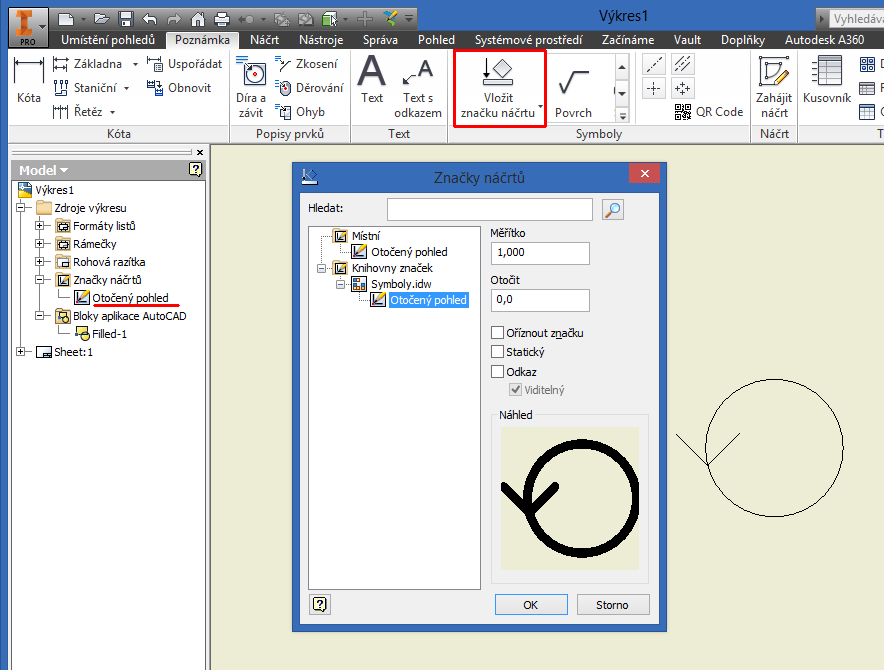Viewport: 884px width, 670px height.
Task: Click Obnovit to retrieve dimensions
Action: [179, 87]
